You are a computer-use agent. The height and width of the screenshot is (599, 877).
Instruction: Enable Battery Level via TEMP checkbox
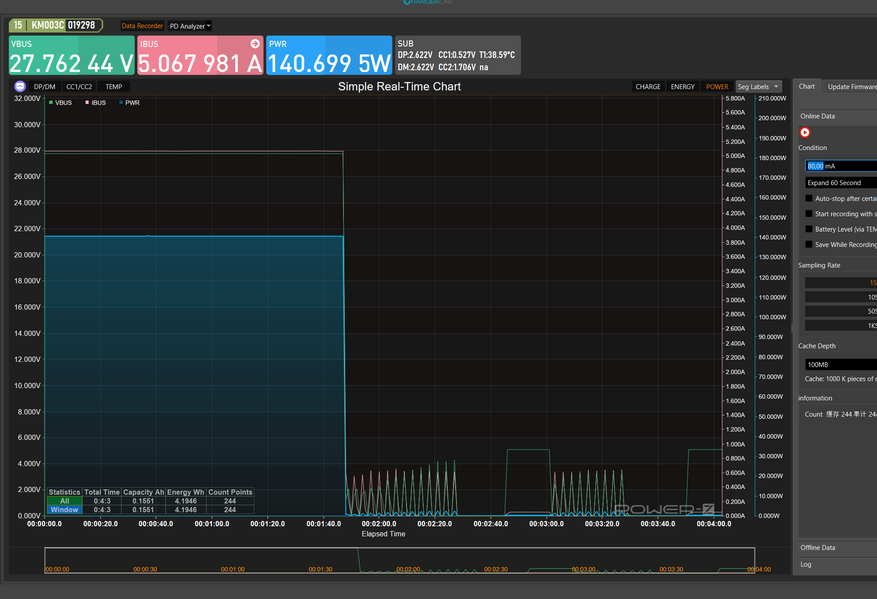(x=809, y=229)
